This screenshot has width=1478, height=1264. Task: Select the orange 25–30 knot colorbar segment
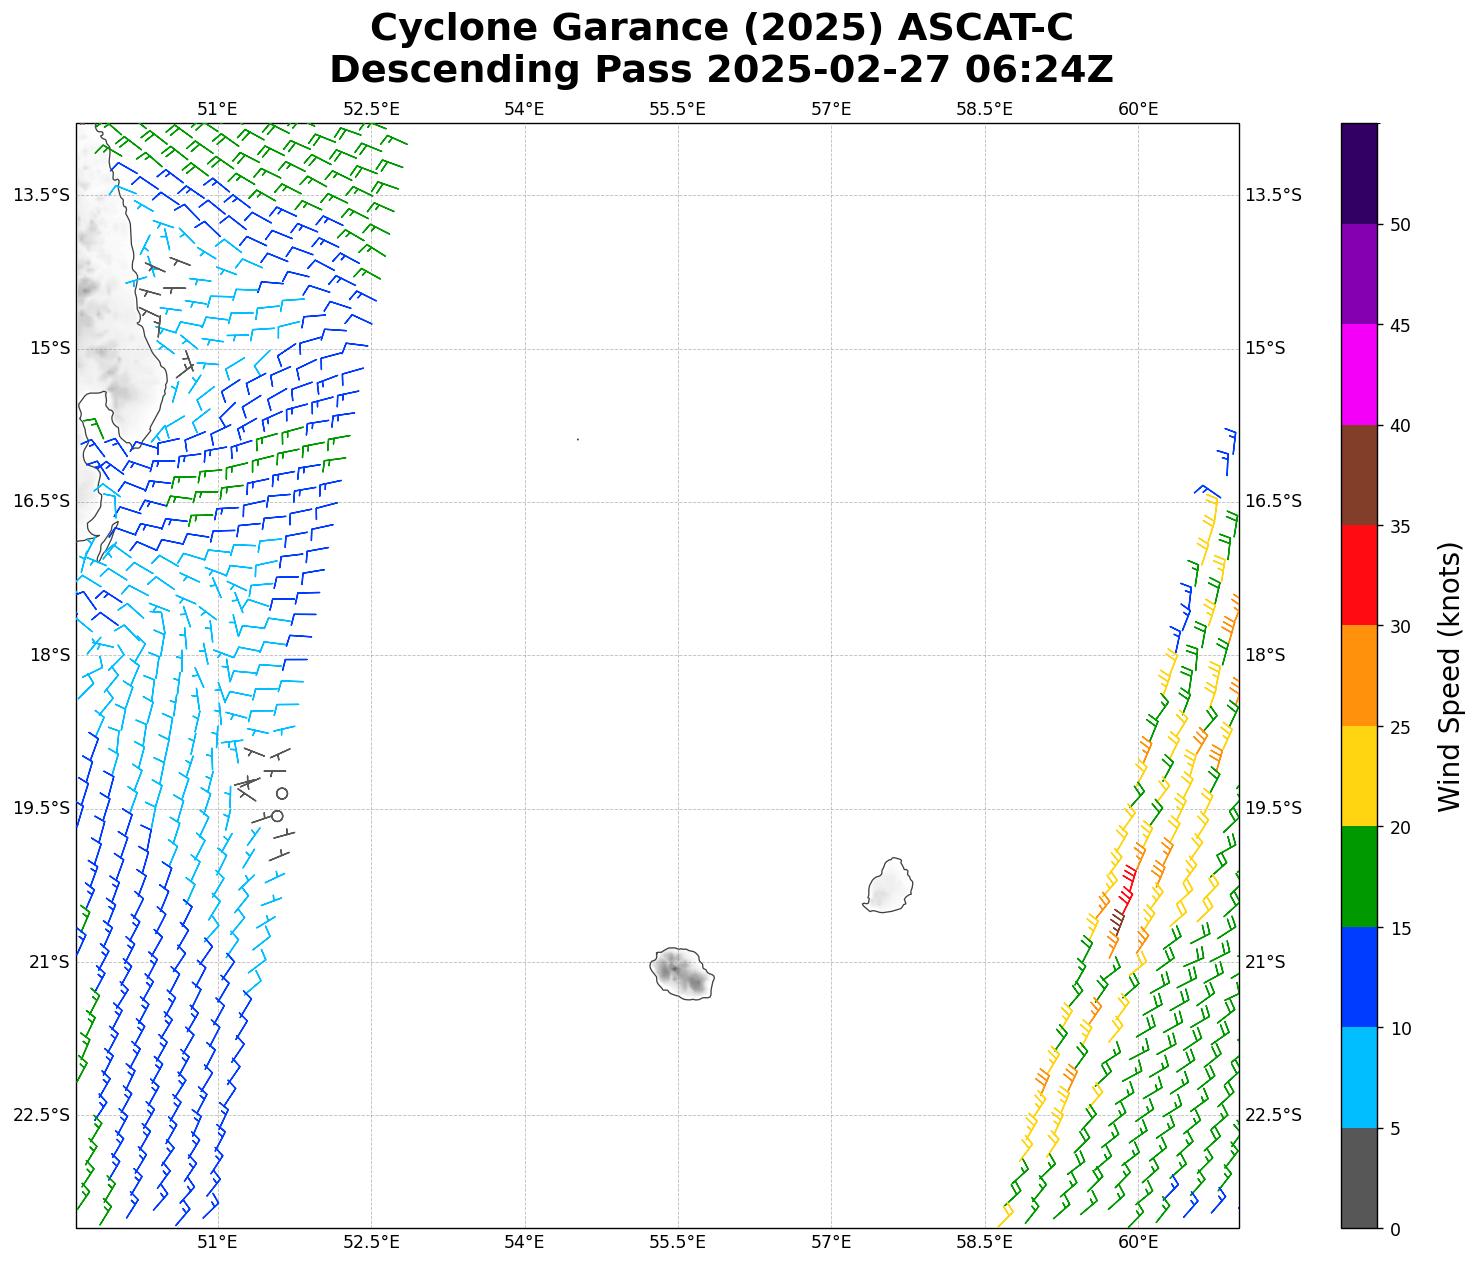tap(1359, 676)
